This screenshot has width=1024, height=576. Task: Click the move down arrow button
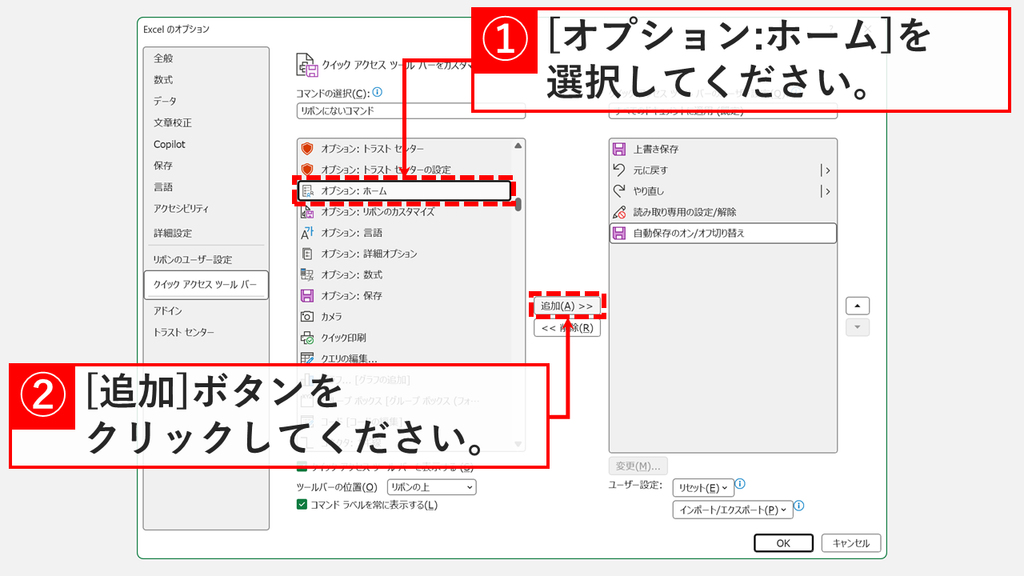[x=857, y=327]
